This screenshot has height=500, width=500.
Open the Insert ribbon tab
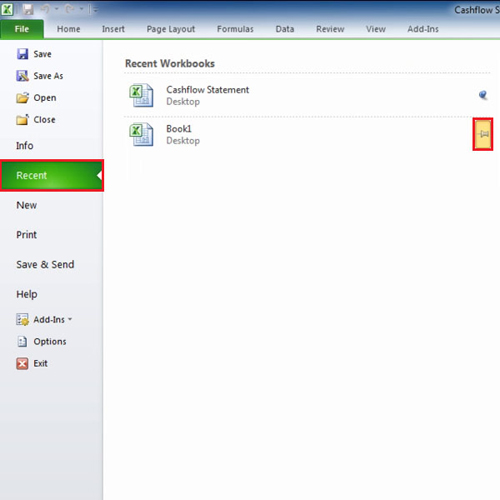113,29
